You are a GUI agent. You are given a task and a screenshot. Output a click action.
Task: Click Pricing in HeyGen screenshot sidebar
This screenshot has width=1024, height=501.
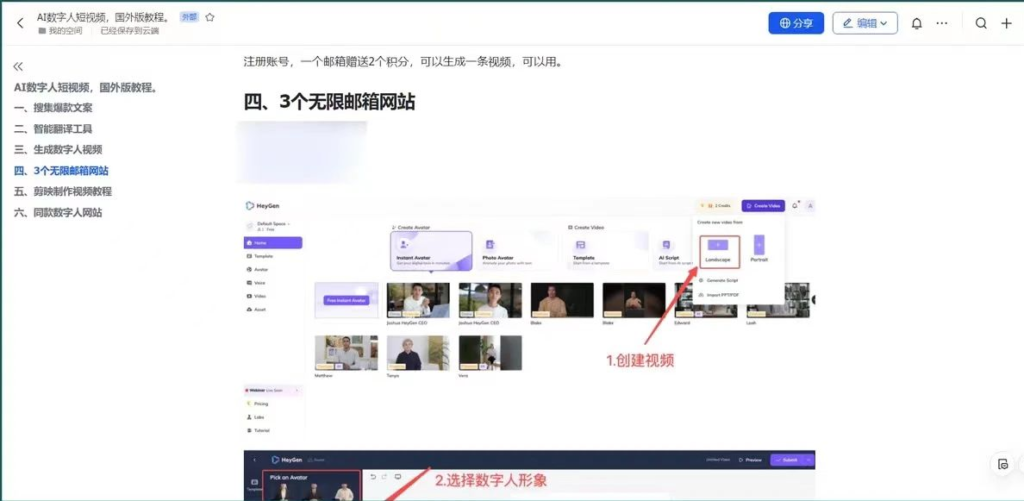tap(257, 404)
